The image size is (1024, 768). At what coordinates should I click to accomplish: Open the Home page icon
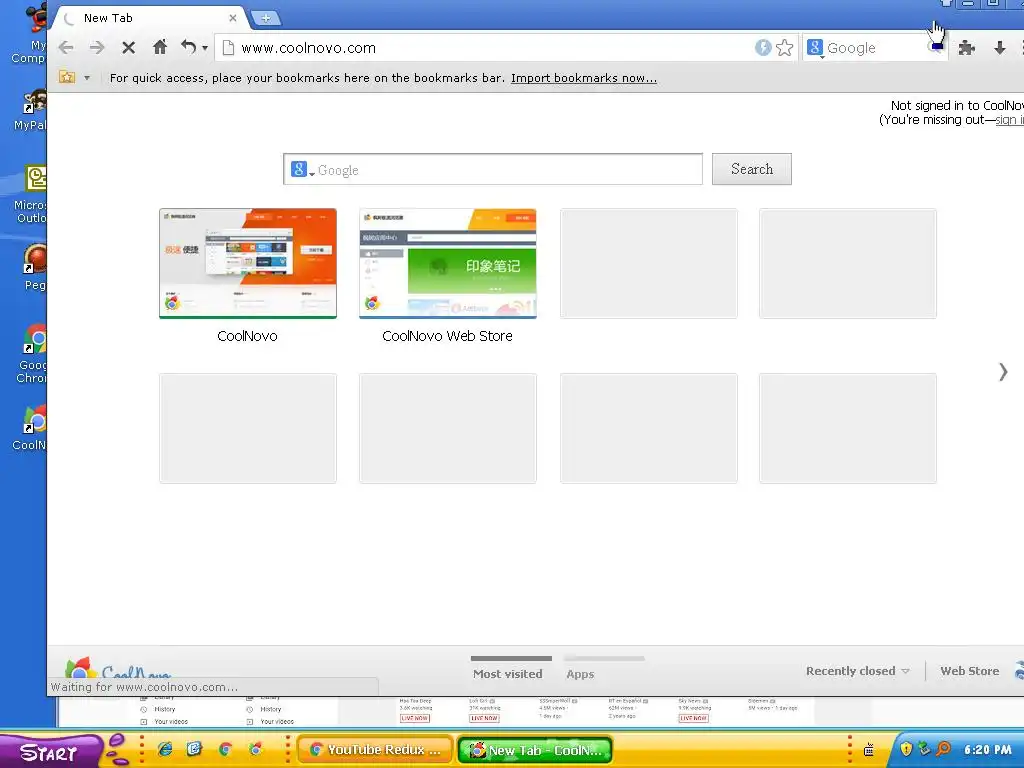(x=160, y=47)
